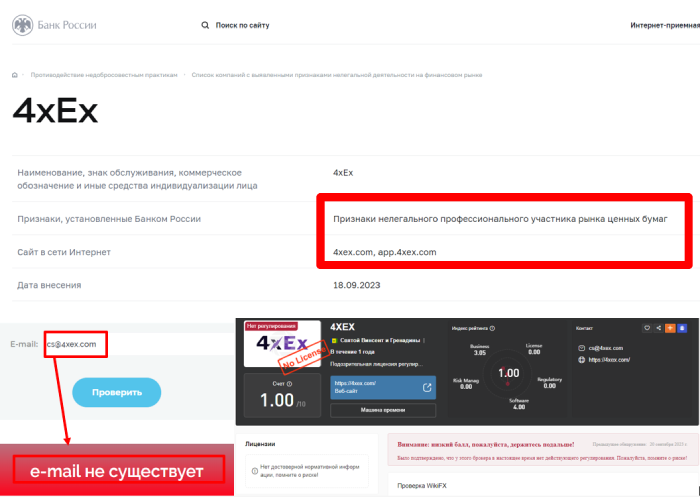Select the Сайт в сети Интернет label

[x=64, y=252]
